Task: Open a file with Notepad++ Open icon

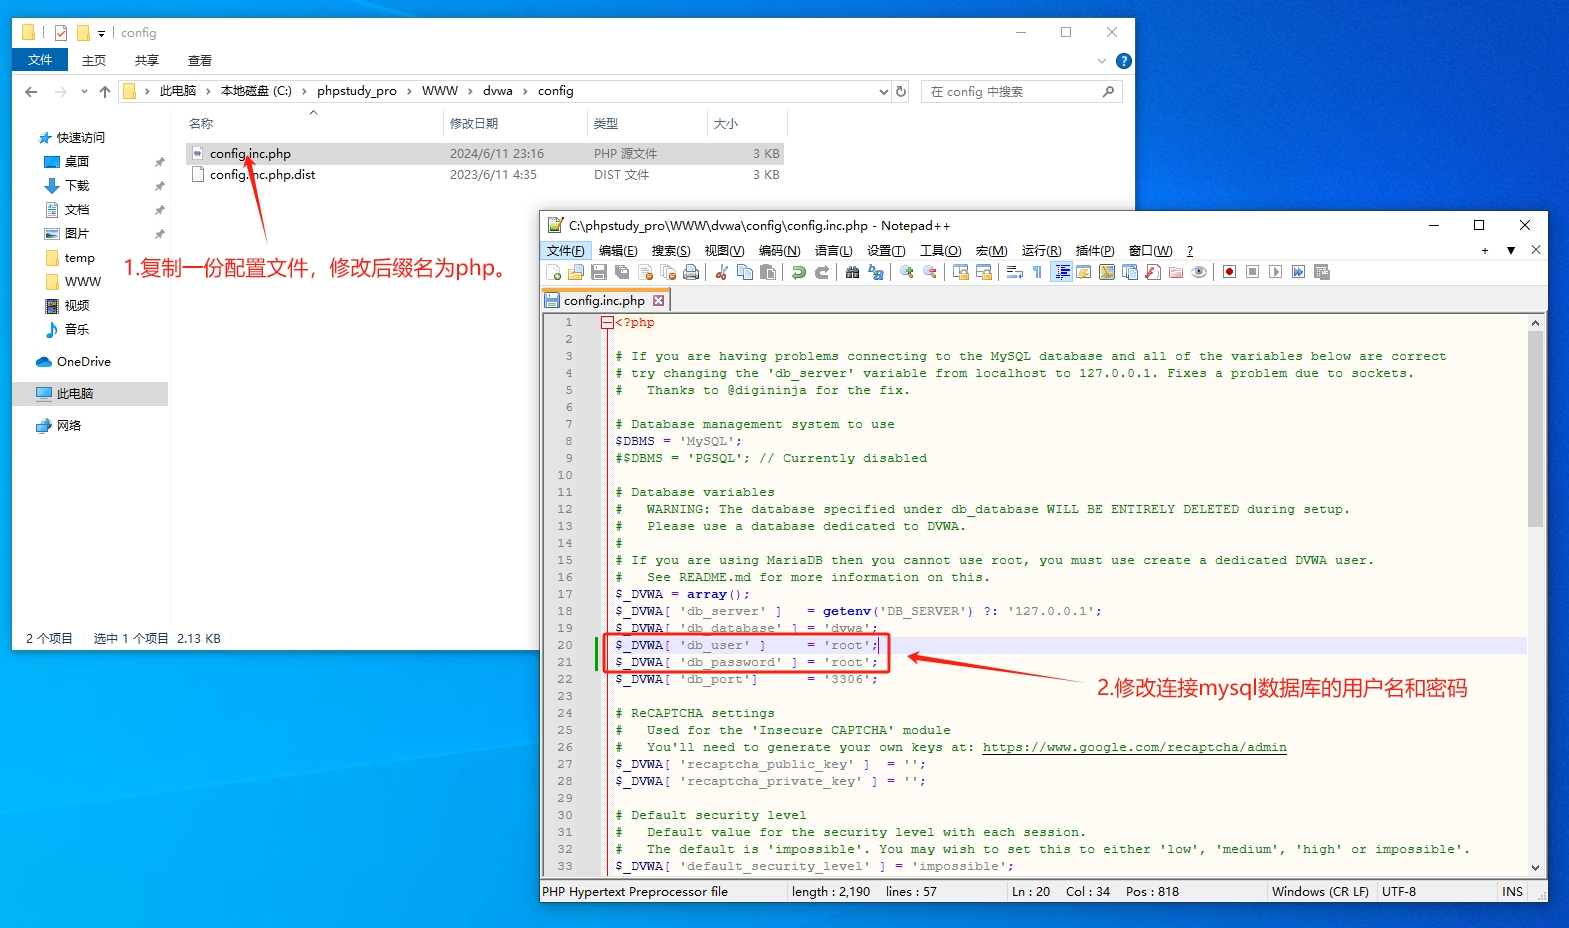Action: (x=576, y=272)
